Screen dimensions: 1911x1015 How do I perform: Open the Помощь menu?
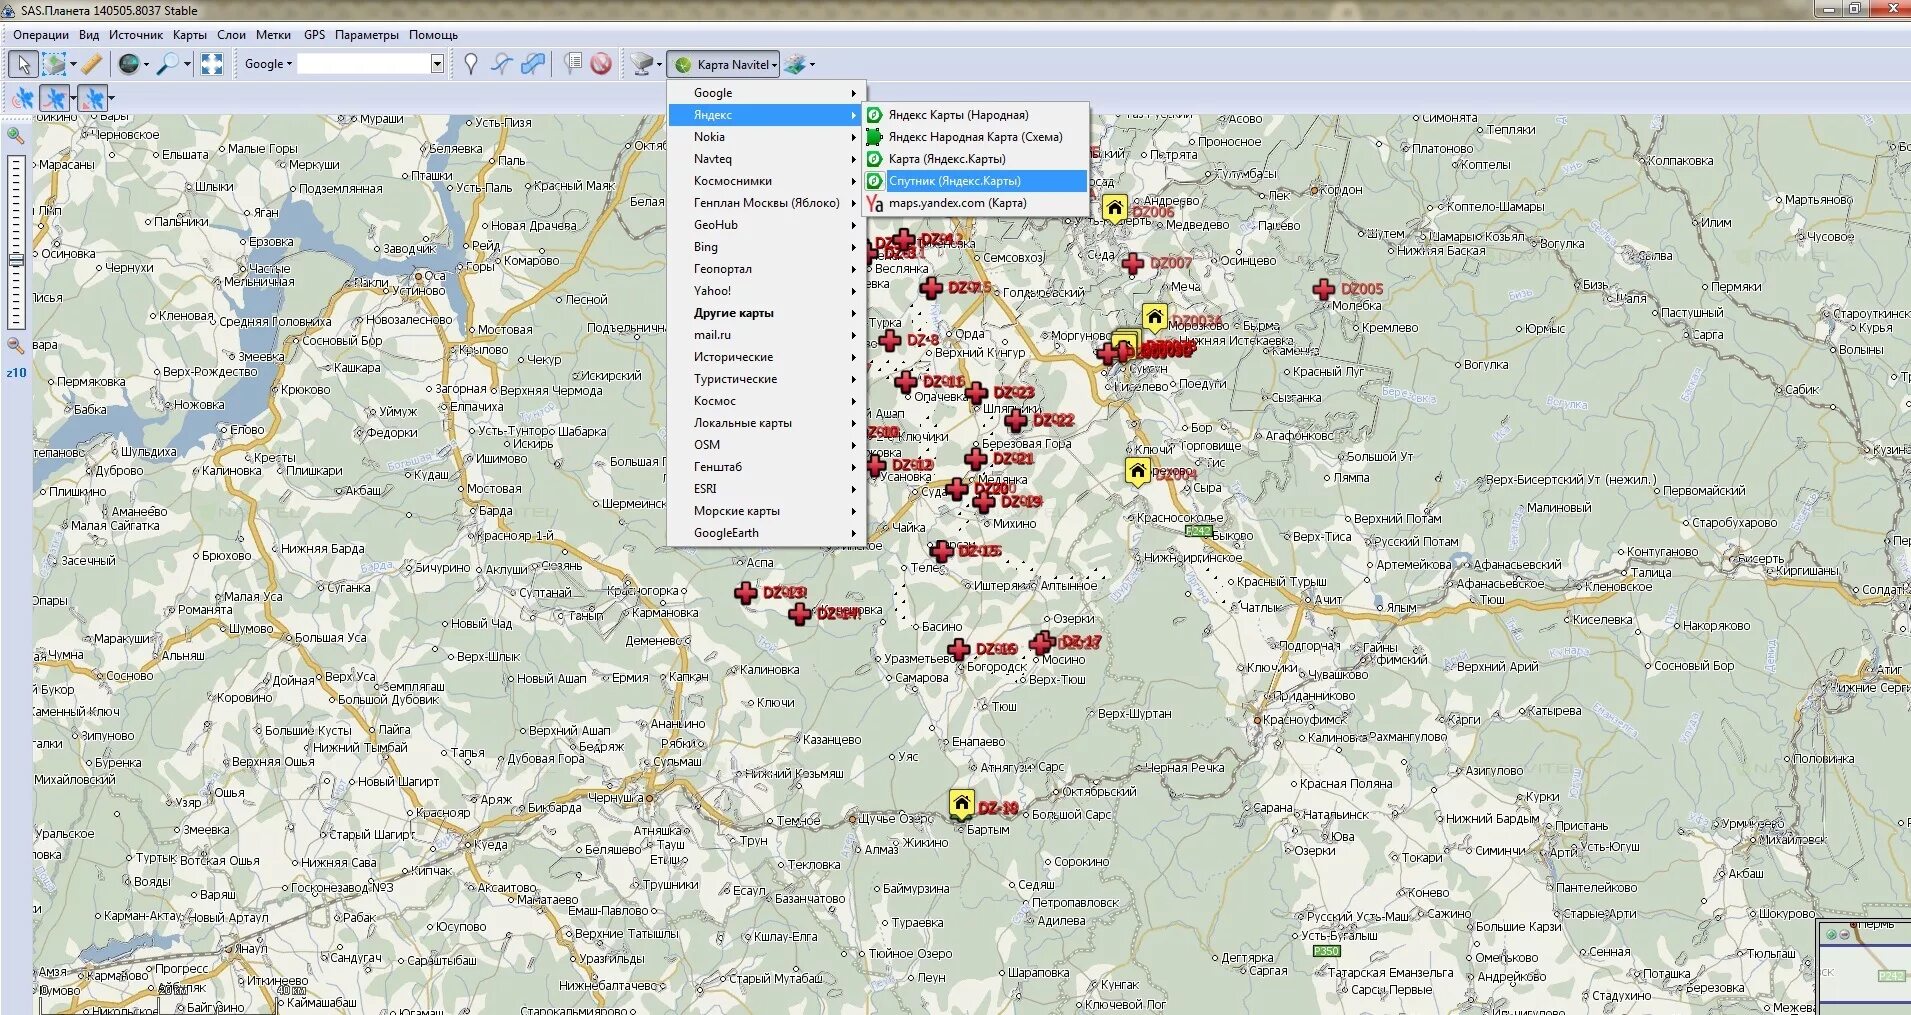click(x=434, y=35)
